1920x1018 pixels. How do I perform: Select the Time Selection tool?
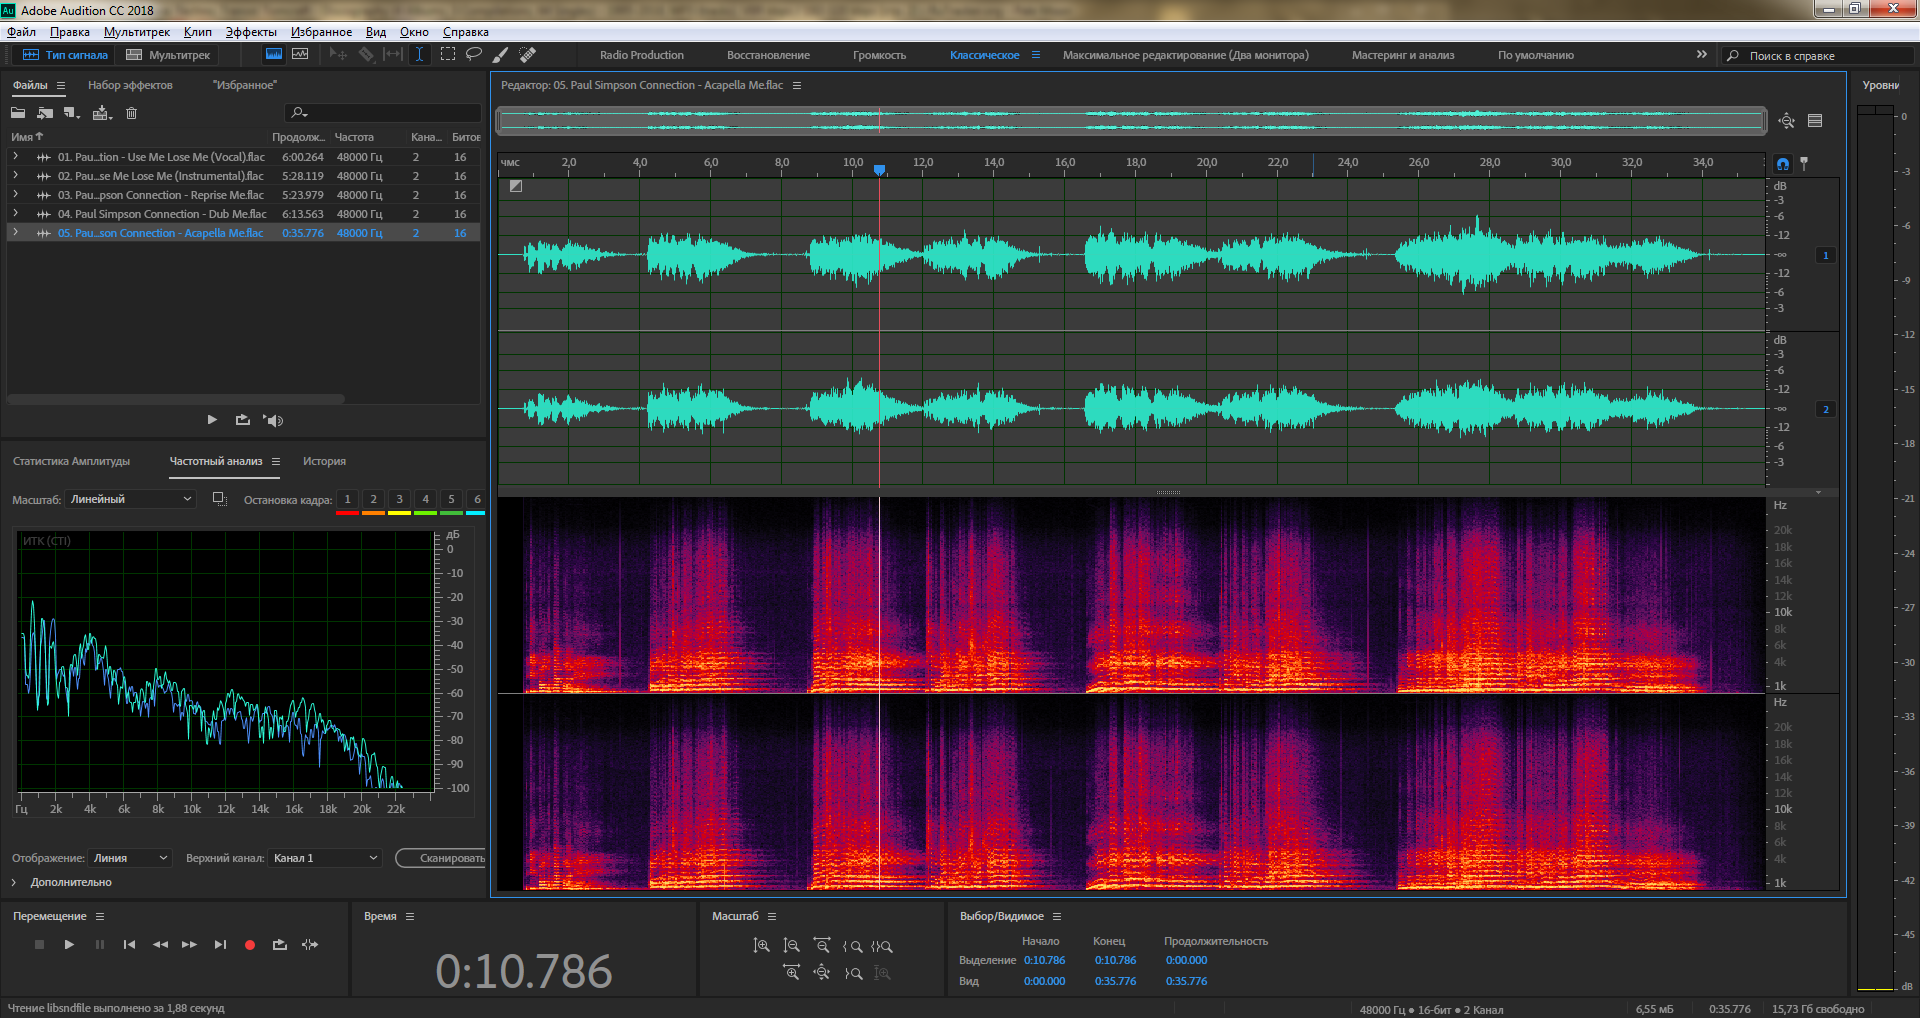(420, 55)
